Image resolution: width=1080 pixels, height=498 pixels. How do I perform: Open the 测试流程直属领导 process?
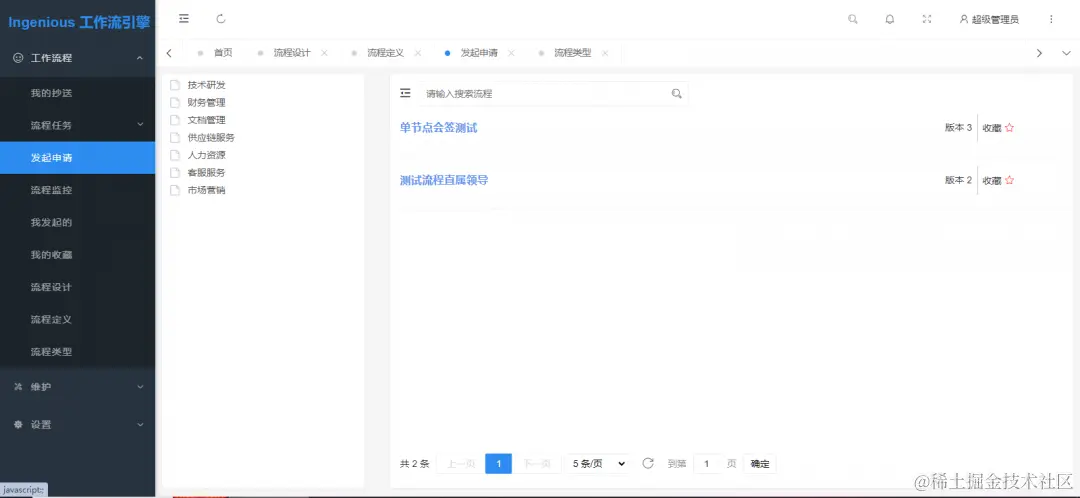click(x=444, y=180)
